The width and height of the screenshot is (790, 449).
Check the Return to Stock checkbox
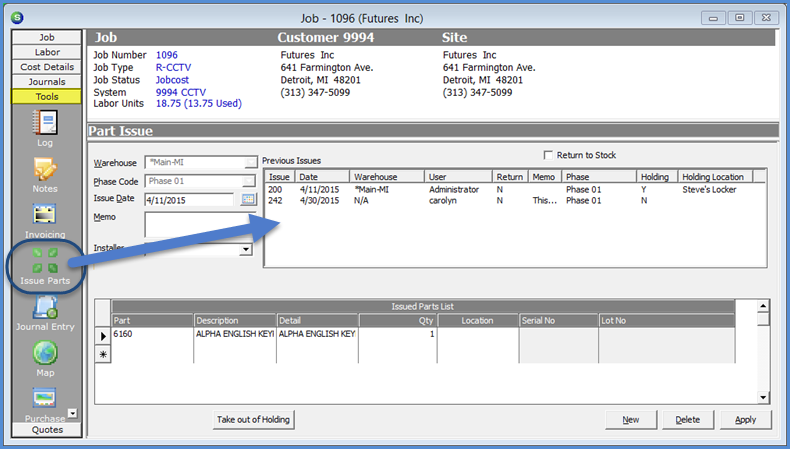click(548, 155)
